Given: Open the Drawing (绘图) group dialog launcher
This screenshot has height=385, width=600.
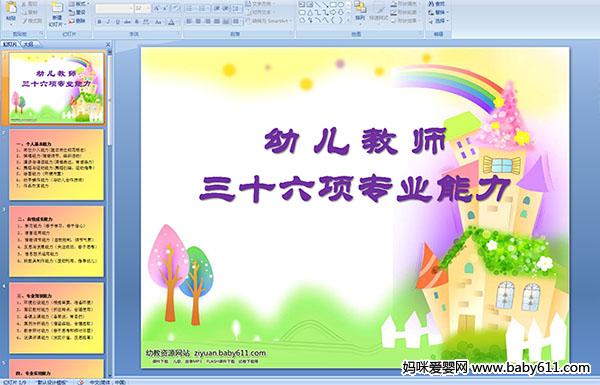Looking at the screenshot, I should (x=421, y=34).
